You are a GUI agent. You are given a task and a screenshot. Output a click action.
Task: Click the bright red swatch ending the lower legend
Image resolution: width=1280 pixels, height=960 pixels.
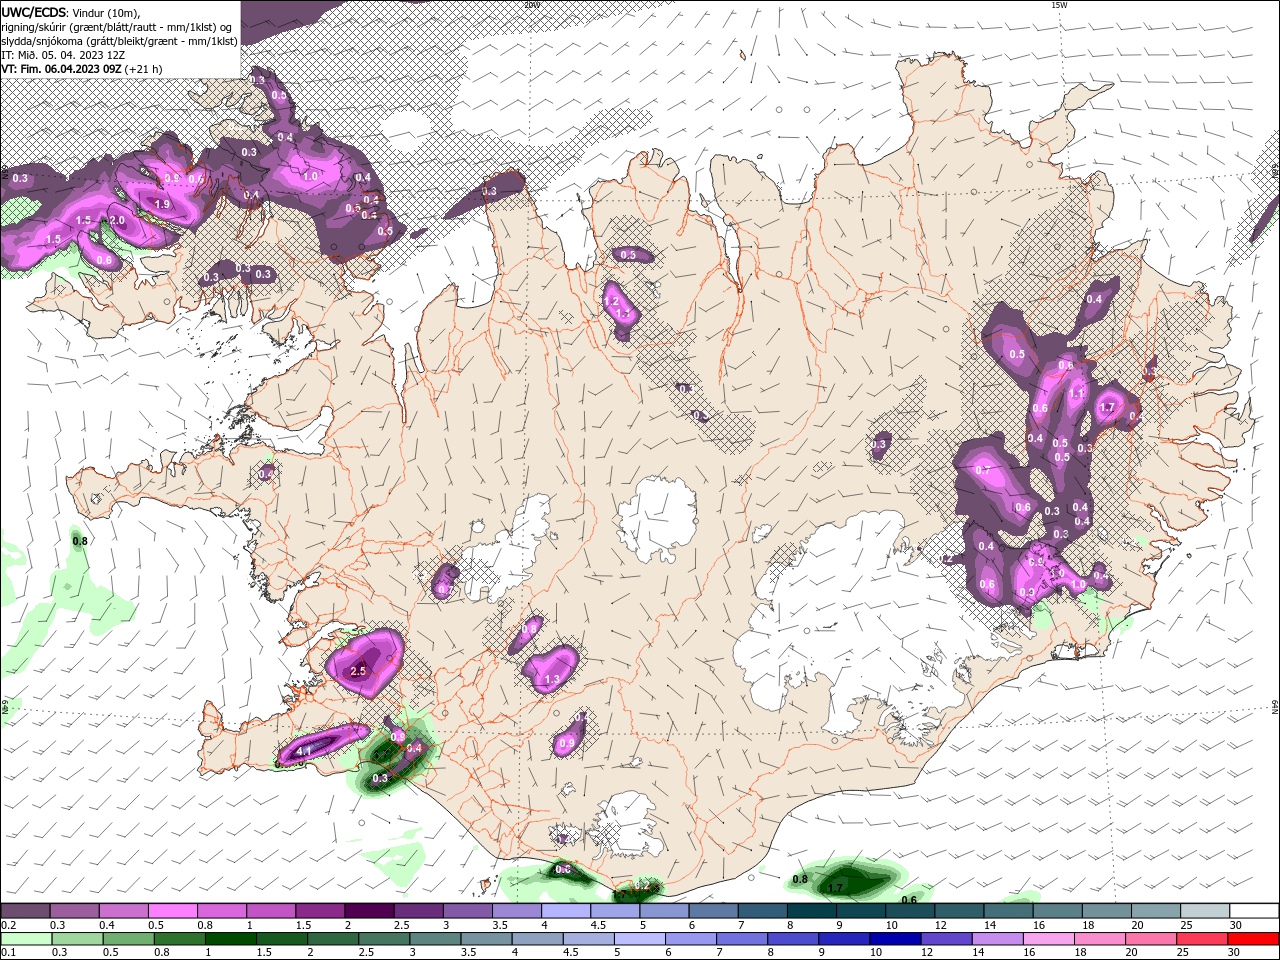pyautogui.click(x=1254, y=939)
